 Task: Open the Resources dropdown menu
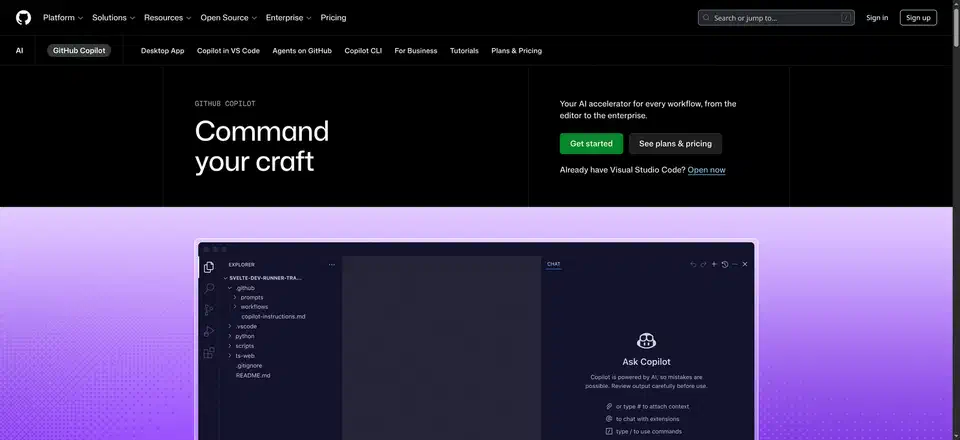(x=168, y=18)
